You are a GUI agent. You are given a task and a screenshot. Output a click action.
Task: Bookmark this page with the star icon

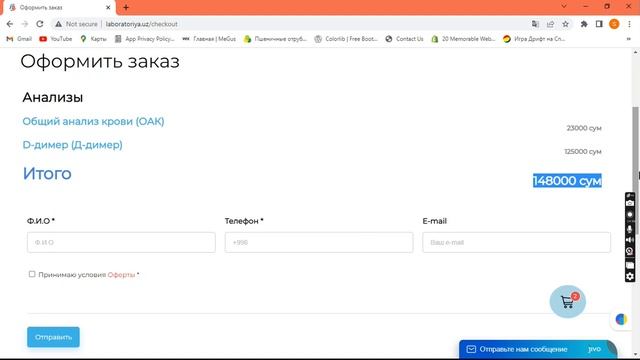565,24
